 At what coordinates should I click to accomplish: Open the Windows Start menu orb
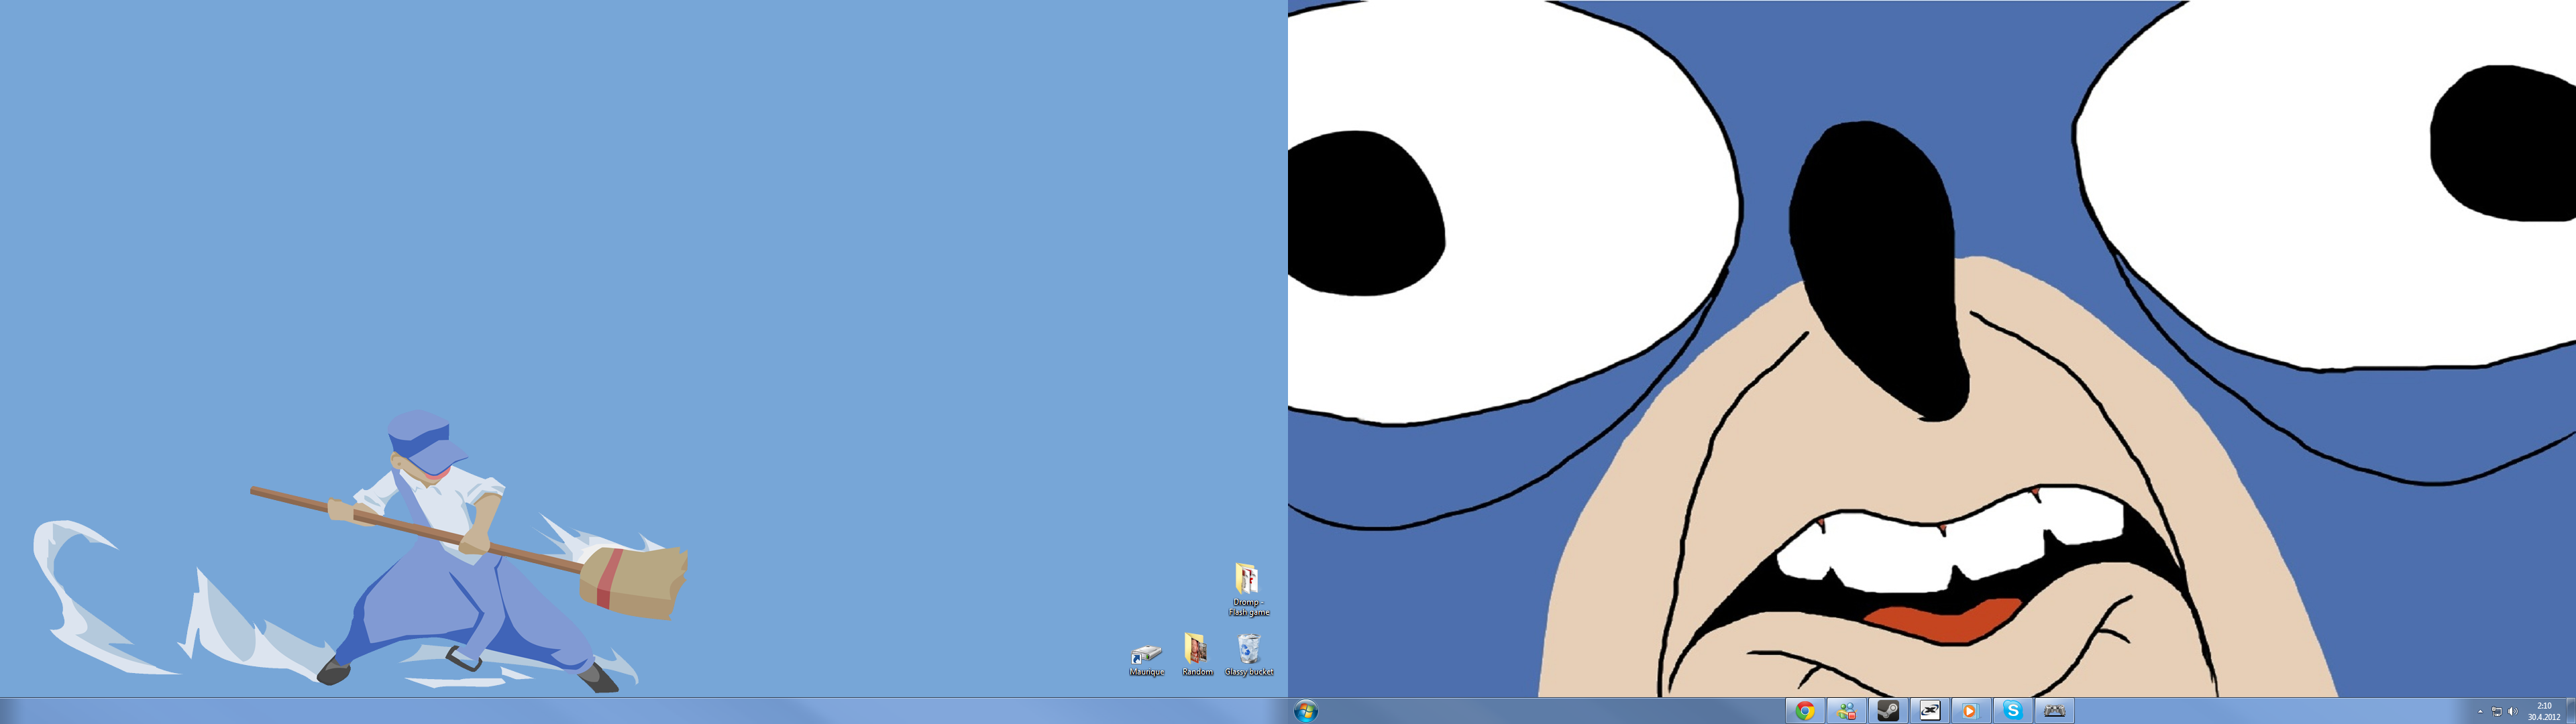click(1305, 711)
